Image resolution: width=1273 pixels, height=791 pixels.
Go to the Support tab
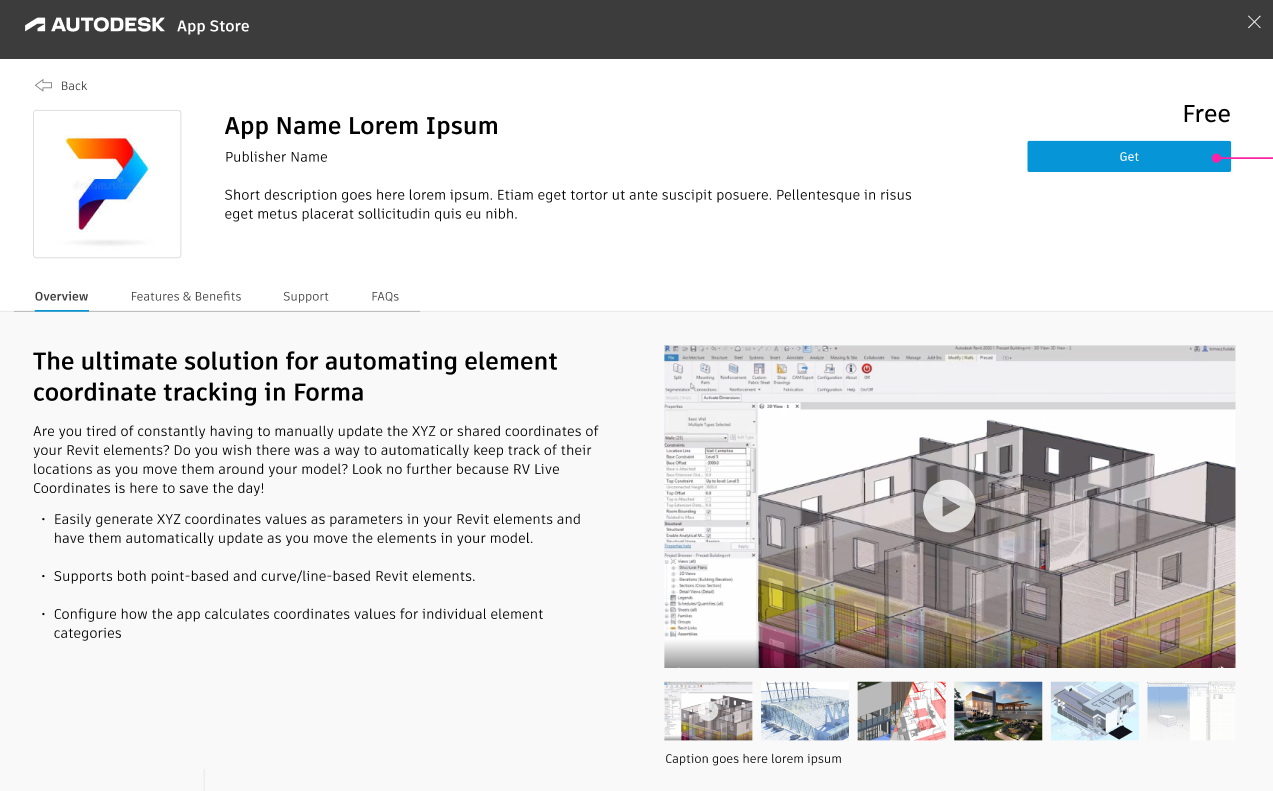click(x=305, y=297)
